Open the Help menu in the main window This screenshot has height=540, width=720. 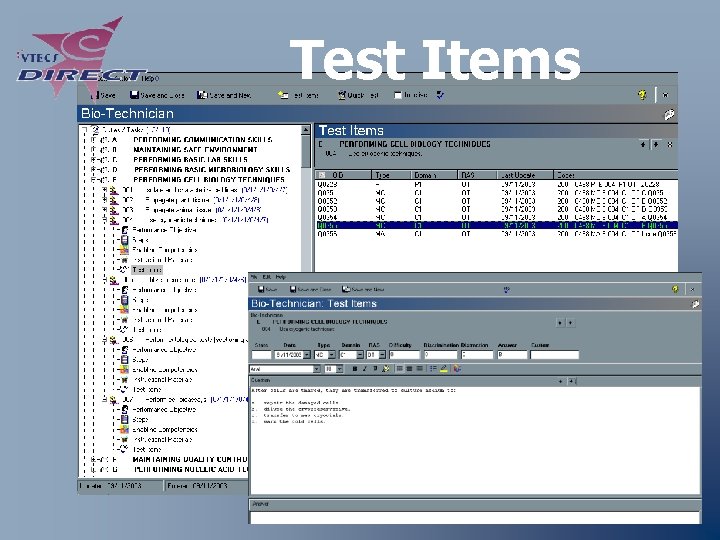coord(150,79)
